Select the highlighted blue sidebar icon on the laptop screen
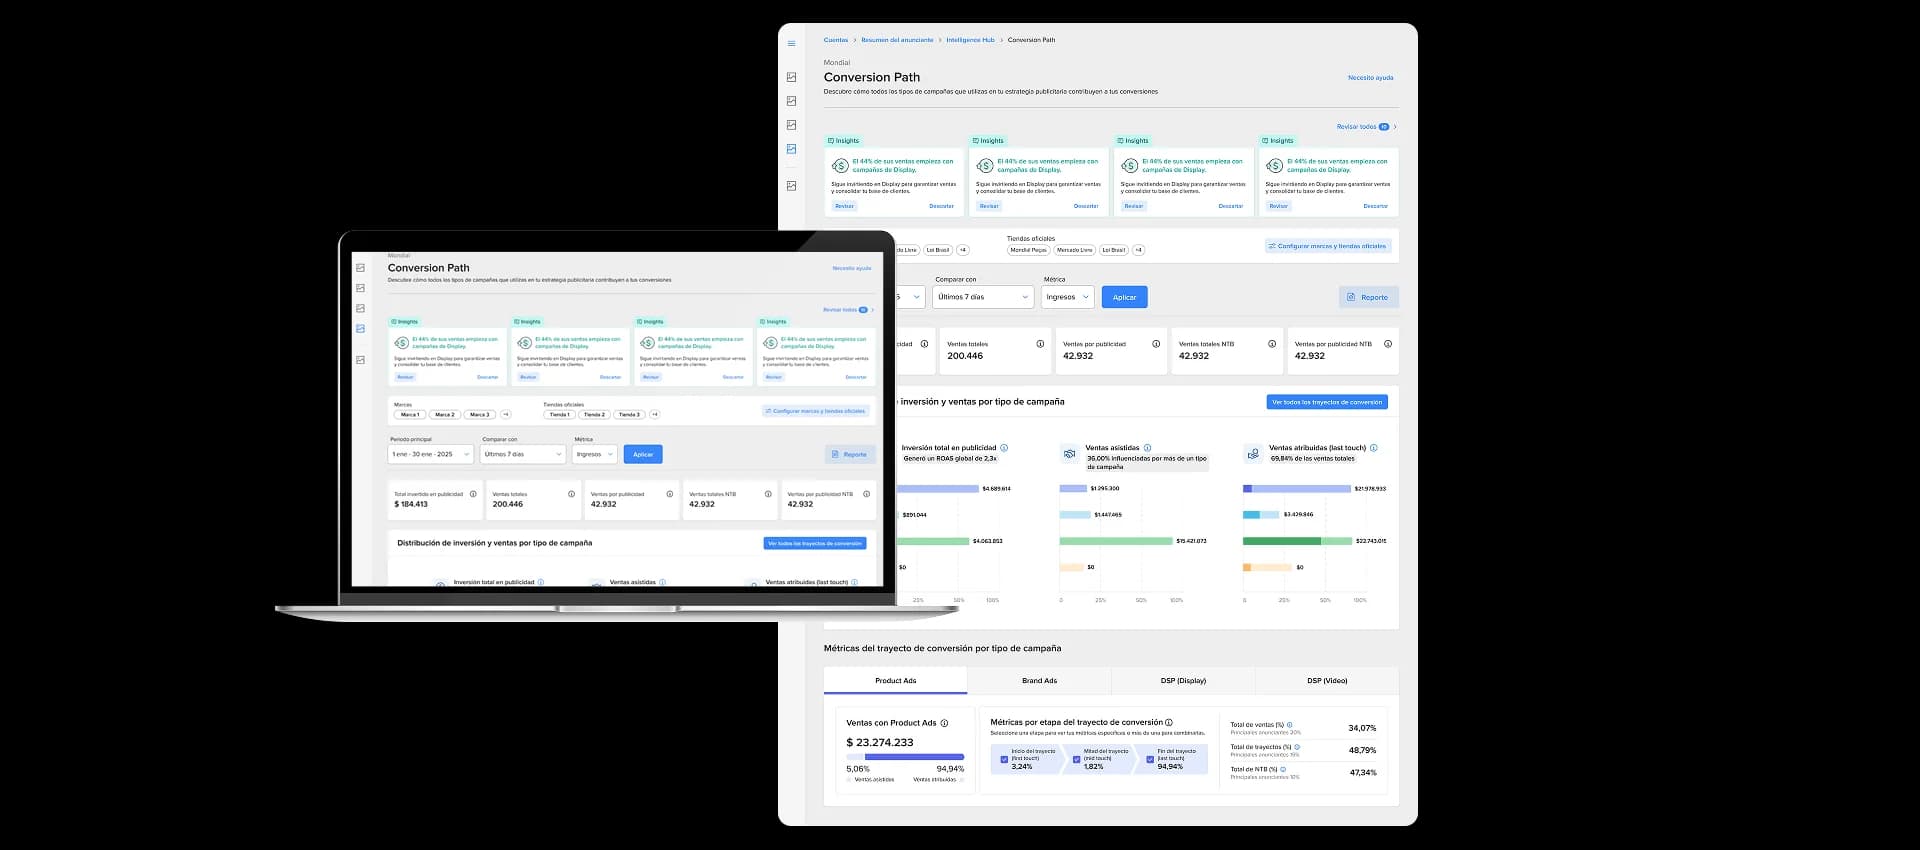Screen dimensions: 1920x850 (360, 328)
